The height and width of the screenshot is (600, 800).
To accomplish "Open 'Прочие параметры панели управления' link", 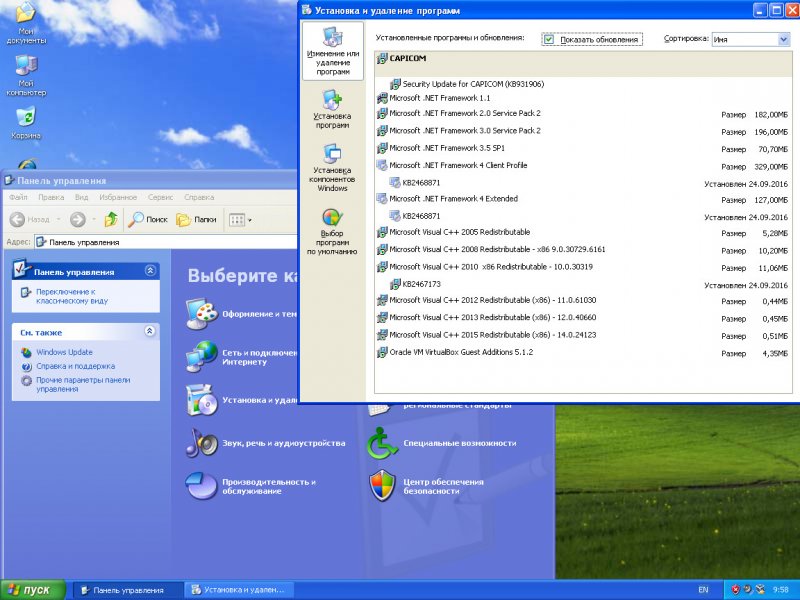I will tap(83, 385).
